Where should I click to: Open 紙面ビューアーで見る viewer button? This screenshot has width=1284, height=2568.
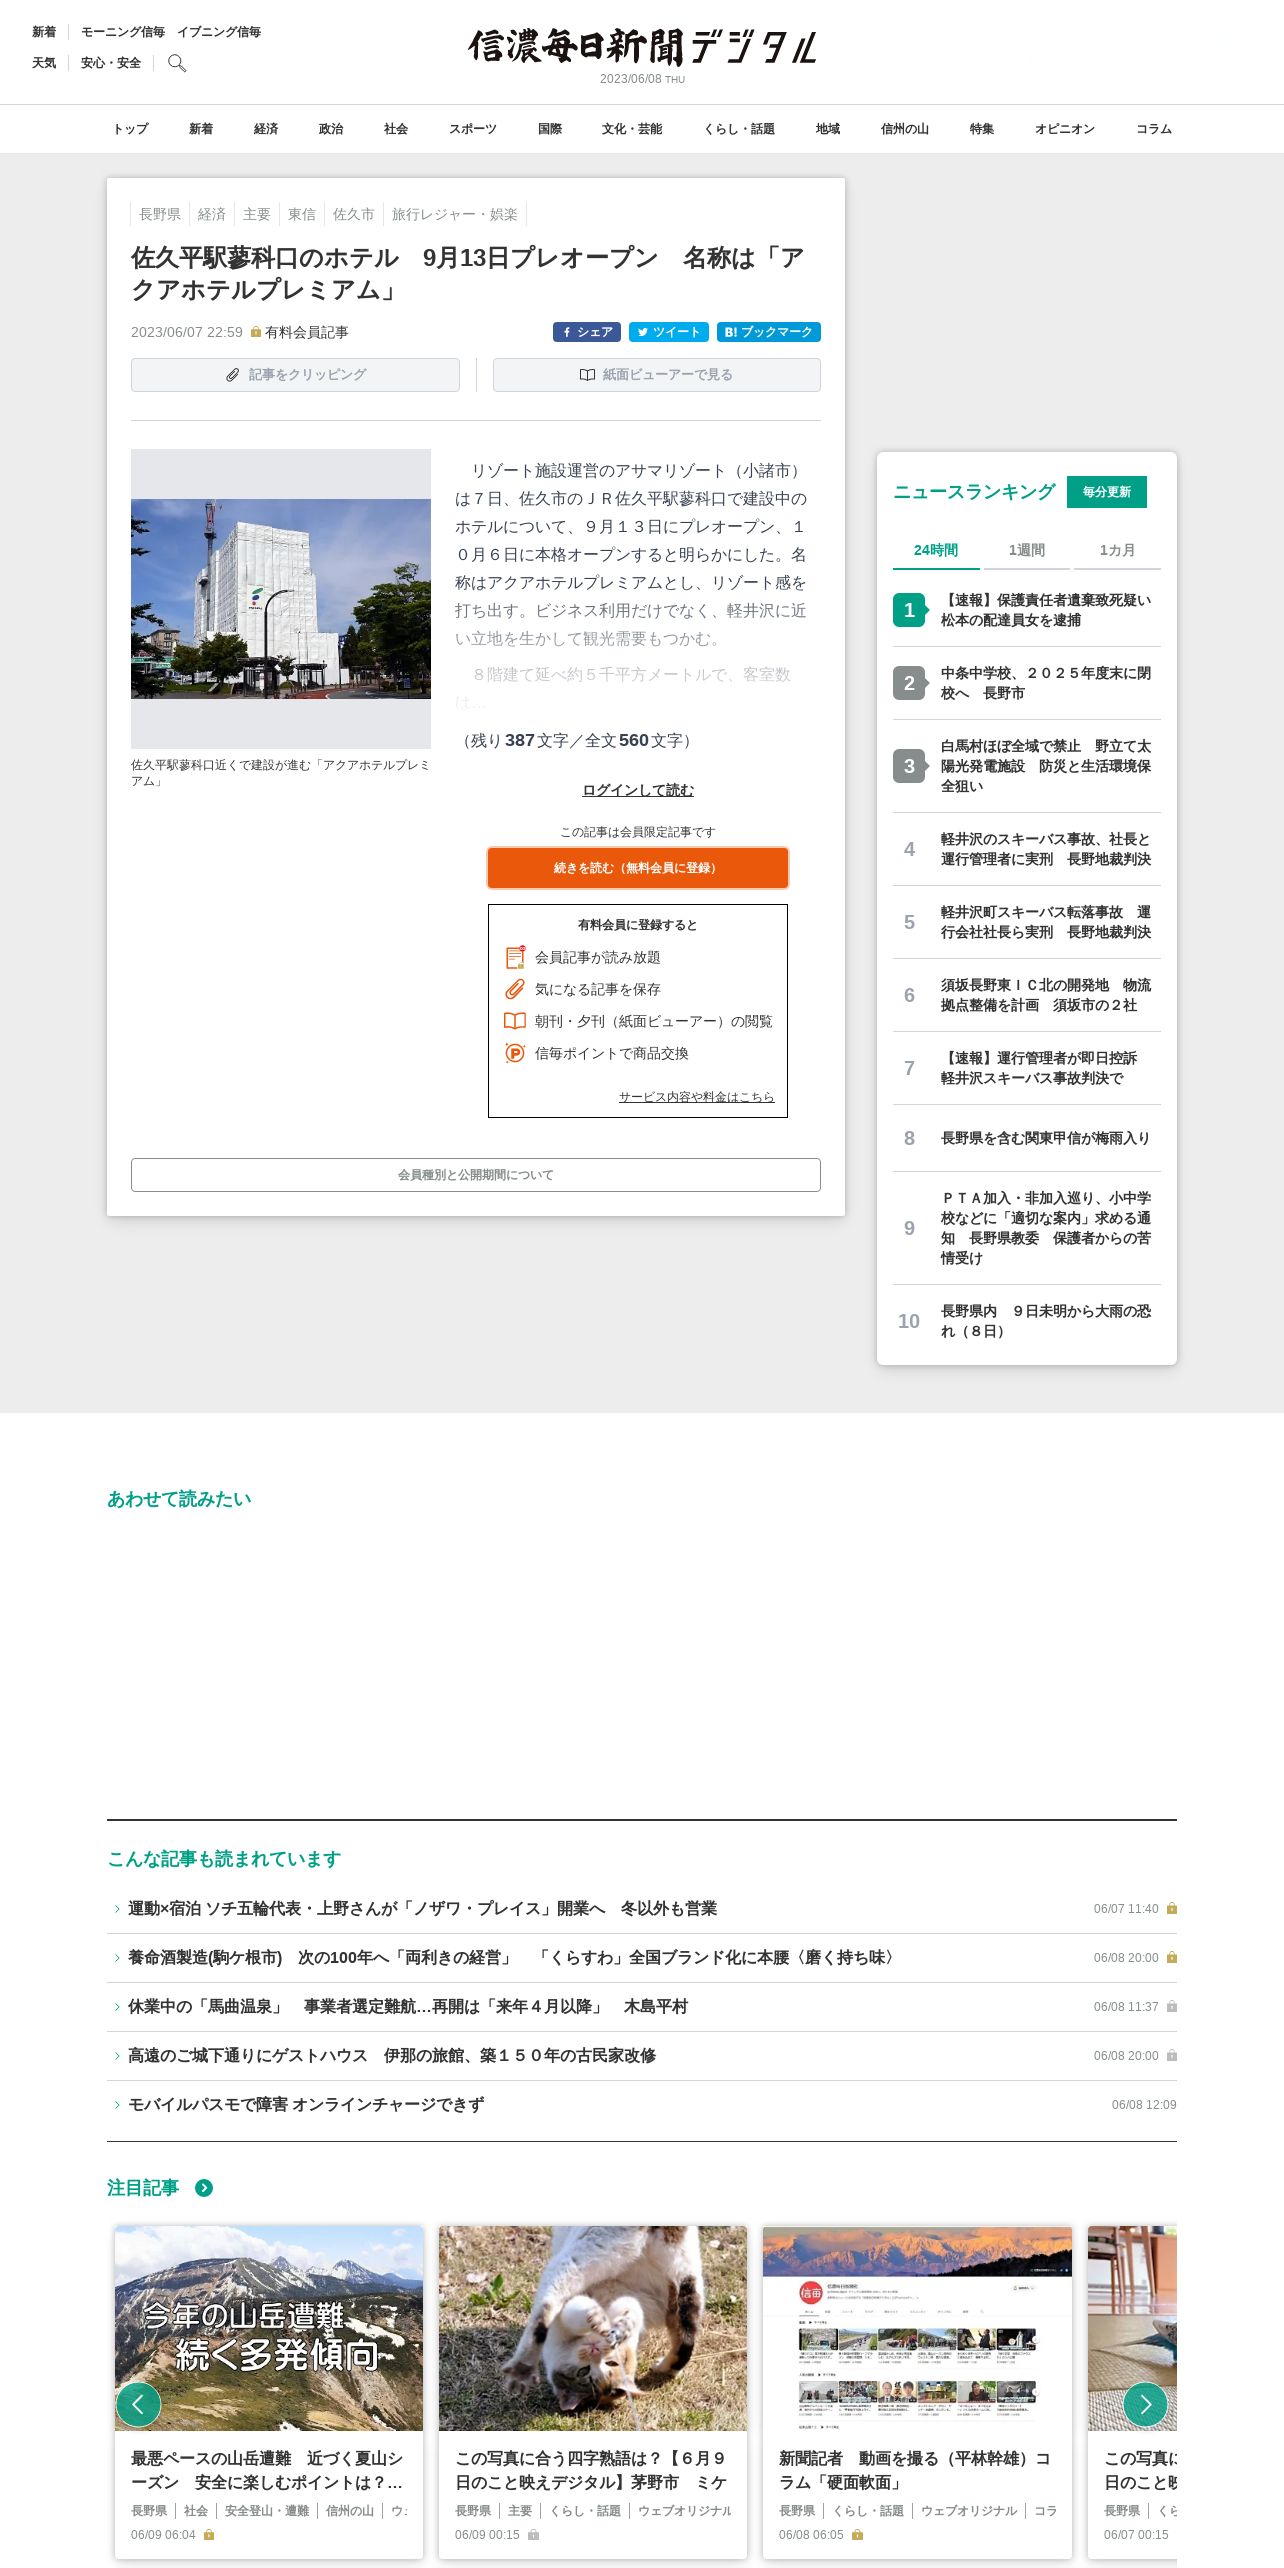(x=657, y=375)
